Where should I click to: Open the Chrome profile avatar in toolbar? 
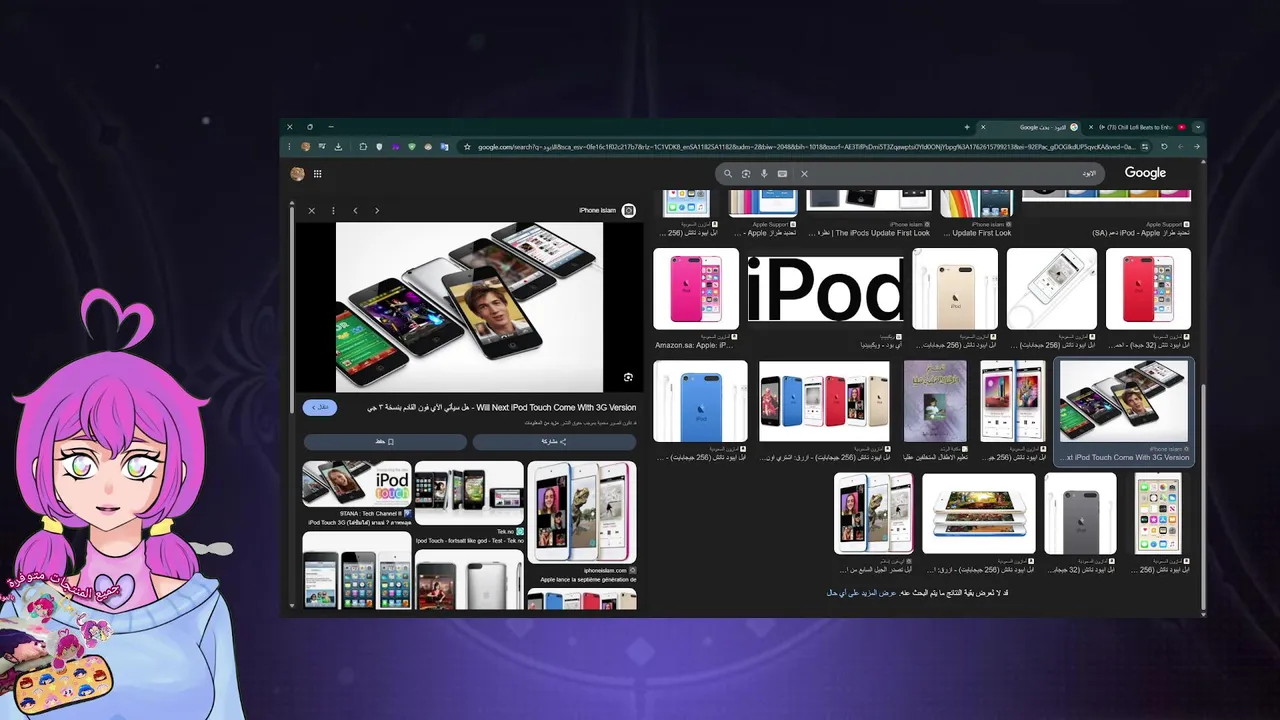click(x=305, y=146)
